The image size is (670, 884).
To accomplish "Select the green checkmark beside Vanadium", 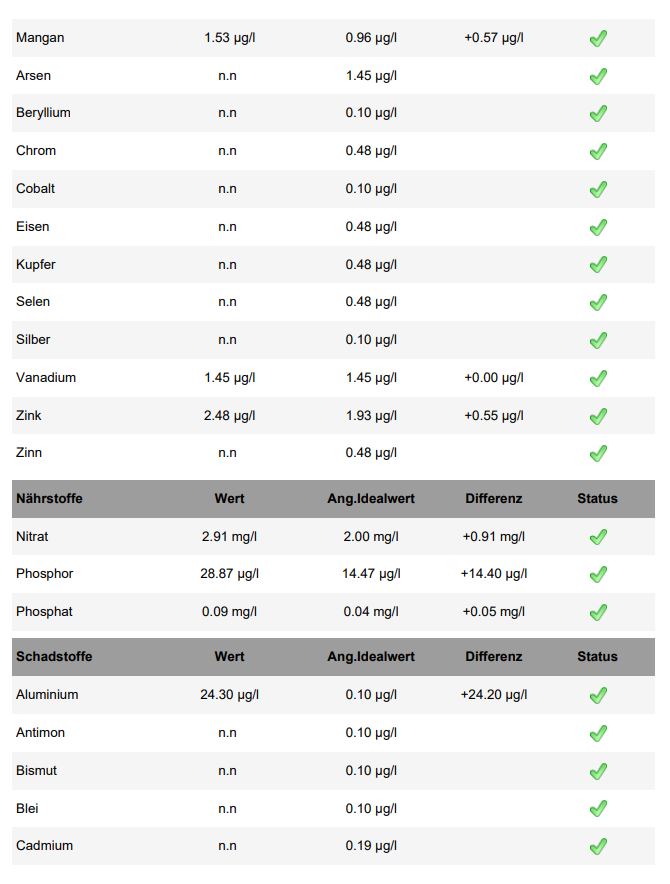I will 598,378.
